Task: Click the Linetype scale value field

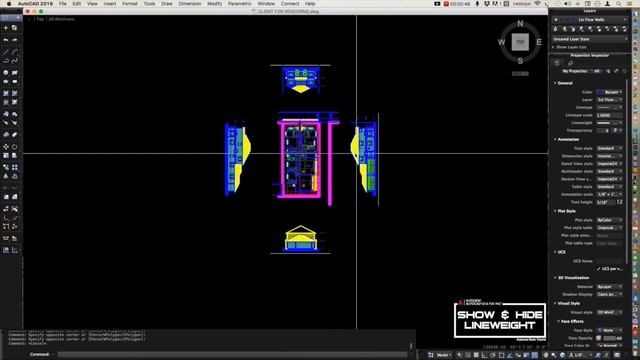Action: [609, 116]
